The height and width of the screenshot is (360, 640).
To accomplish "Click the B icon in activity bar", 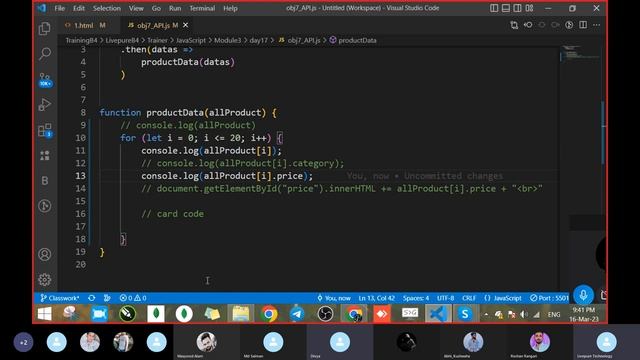I will [x=44, y=180].
